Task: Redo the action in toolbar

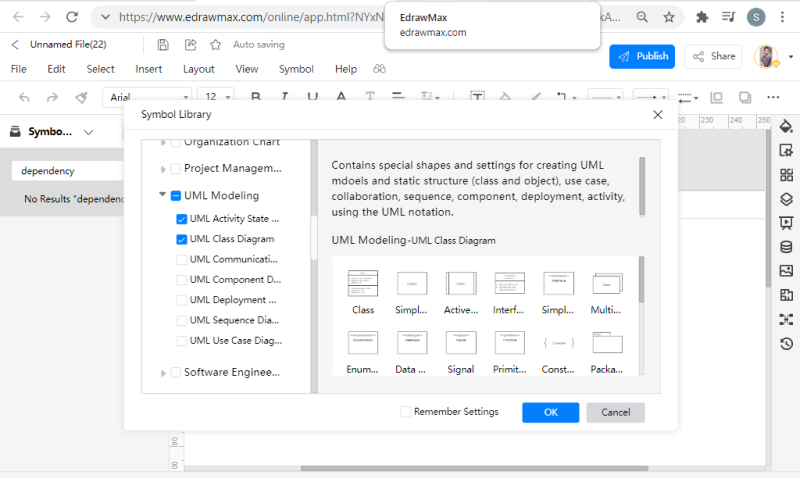Action: [x=52, y=97]
